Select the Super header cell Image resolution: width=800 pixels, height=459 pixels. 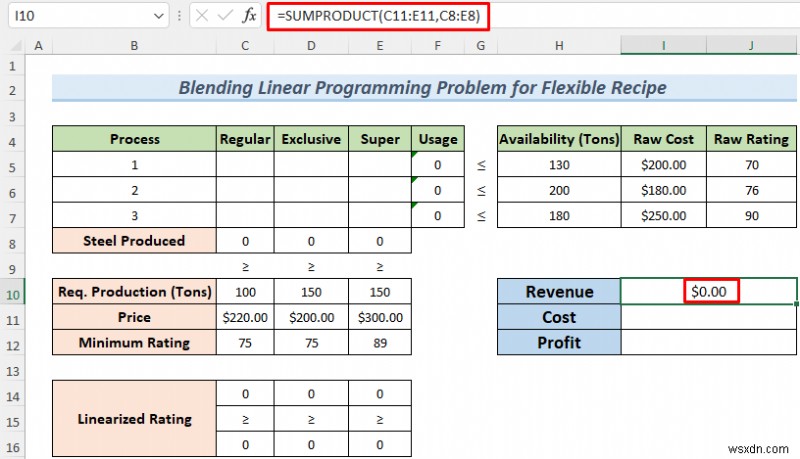coord(380,139)
